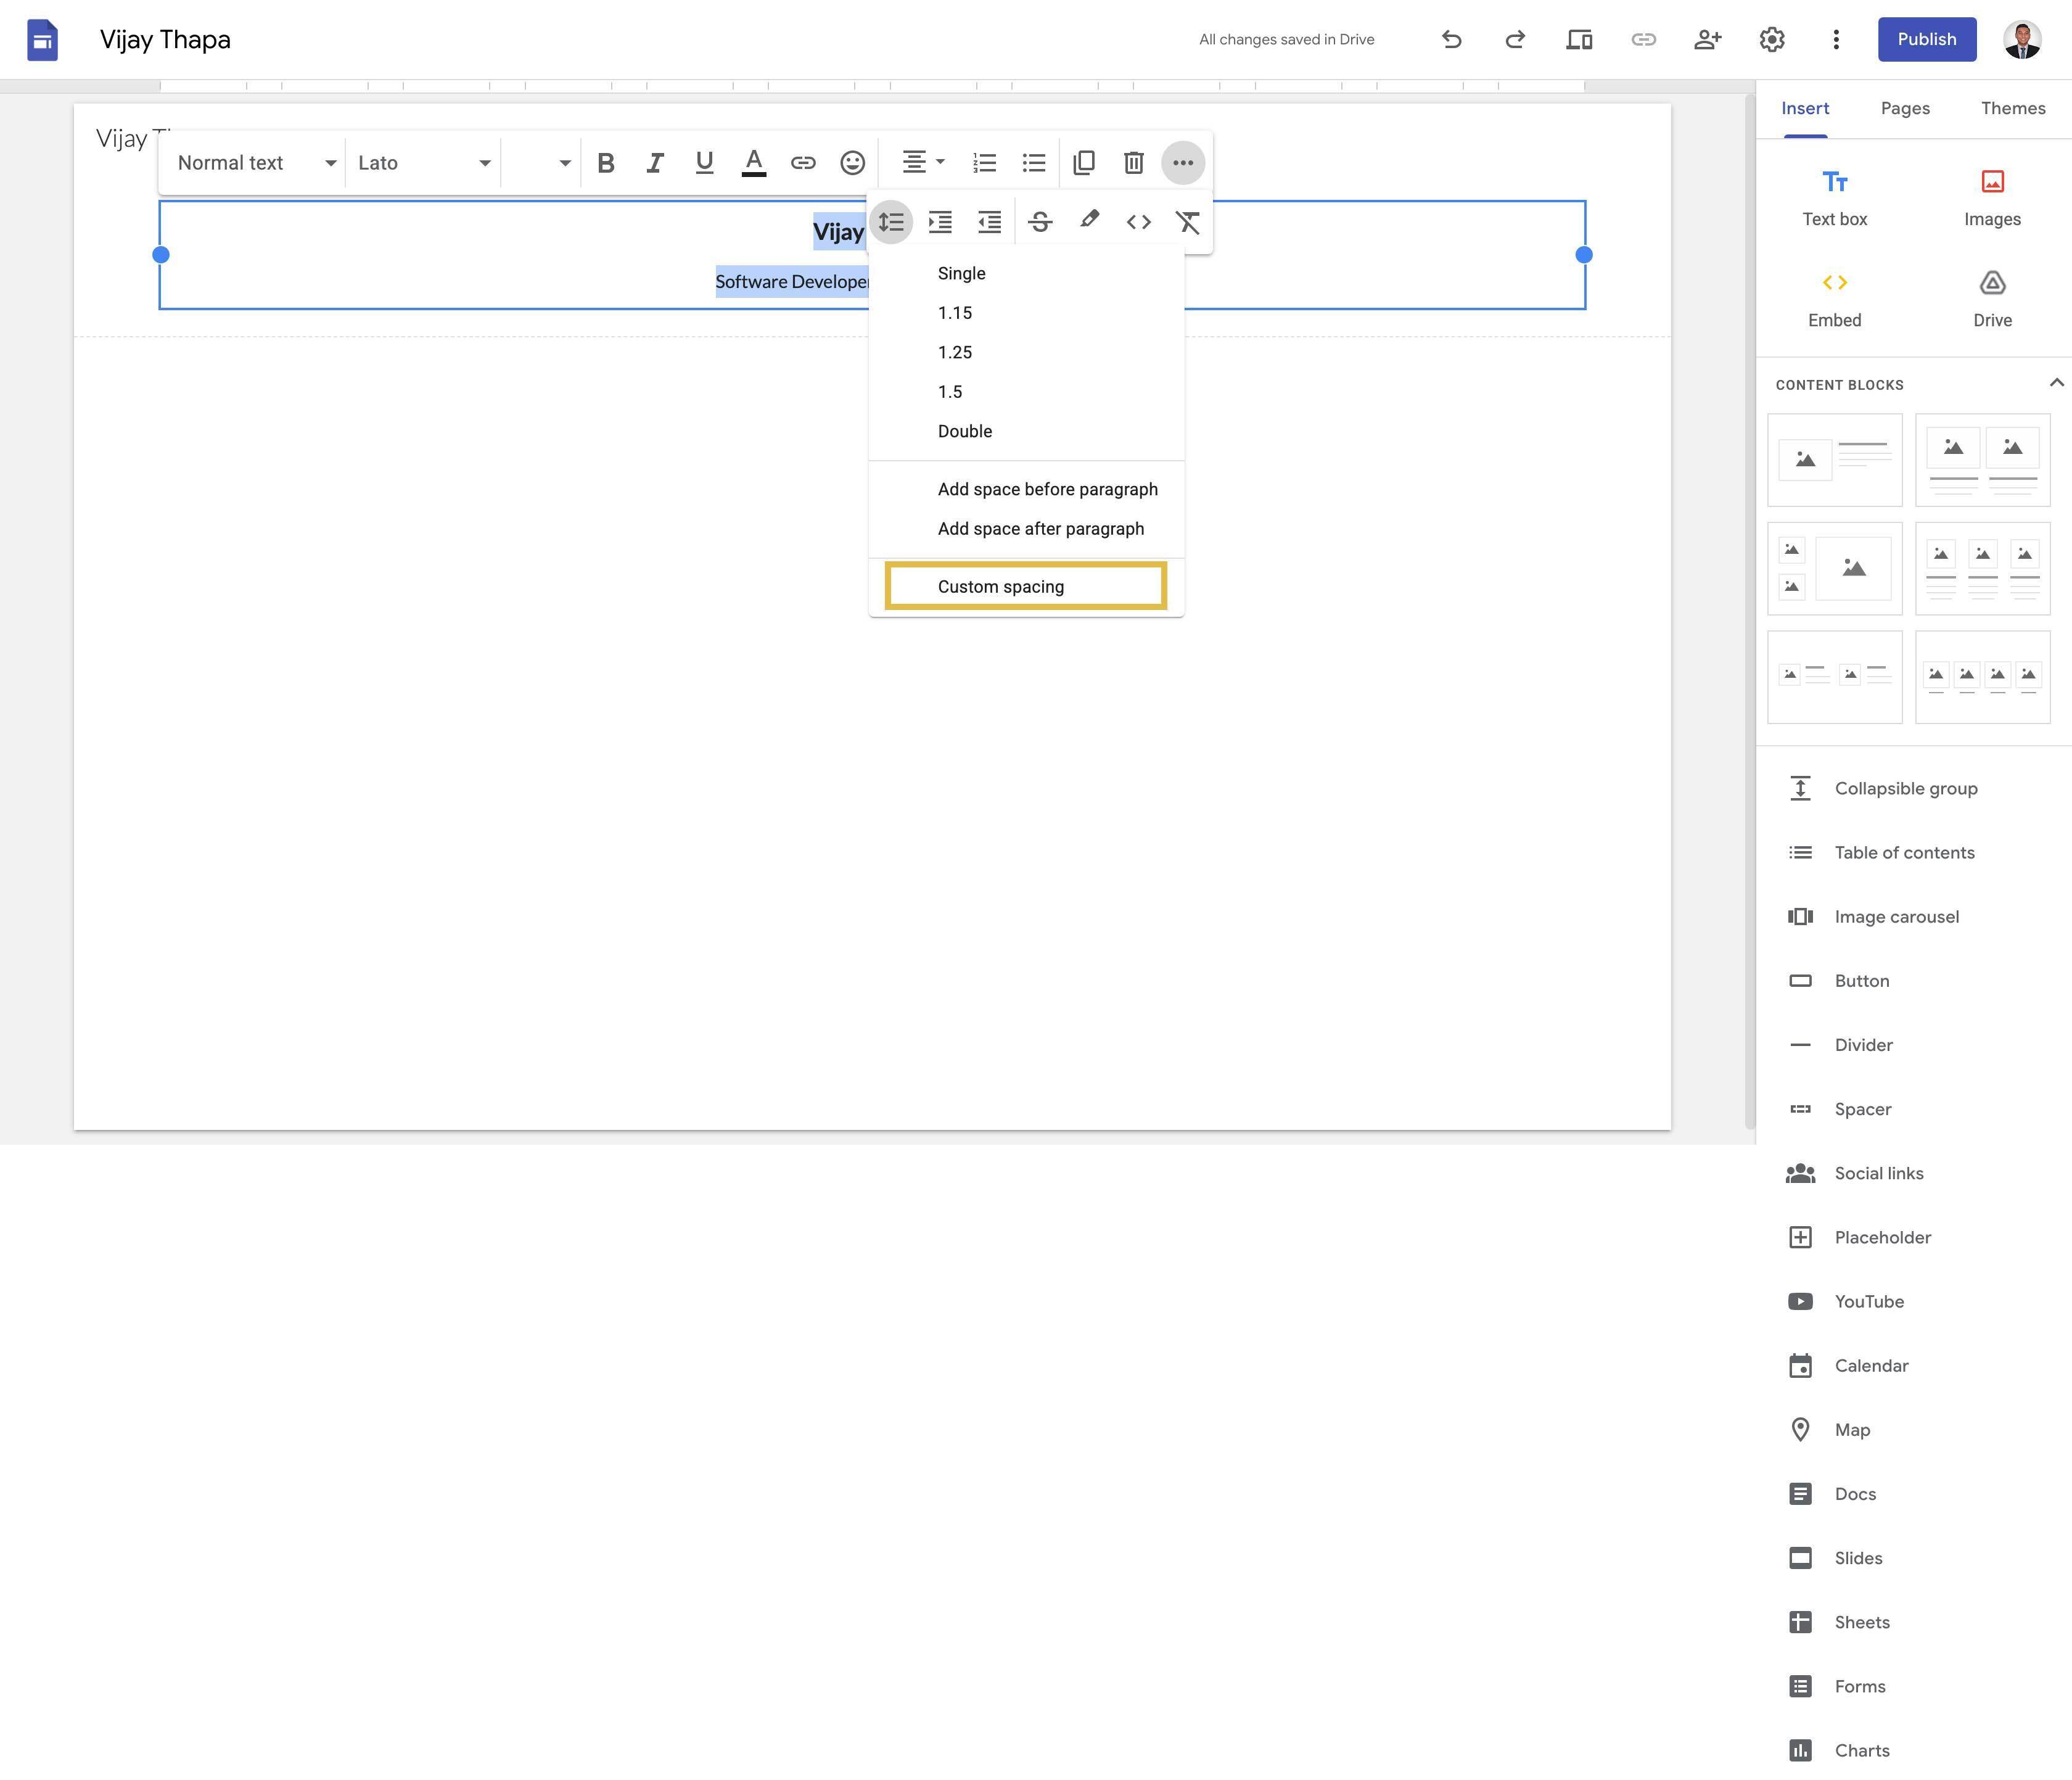2072x1780 pixels.
Task: Clear formatting from selected text
Action: pos(1187,222)
